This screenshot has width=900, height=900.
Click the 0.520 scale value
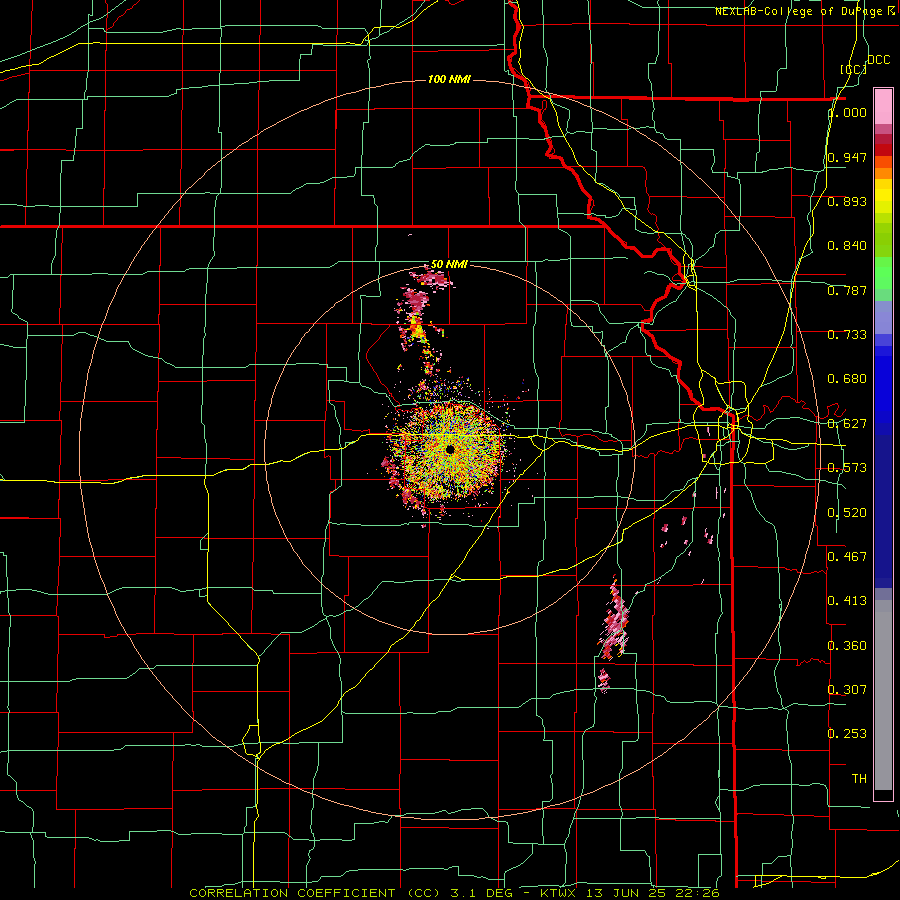point(847,512)
